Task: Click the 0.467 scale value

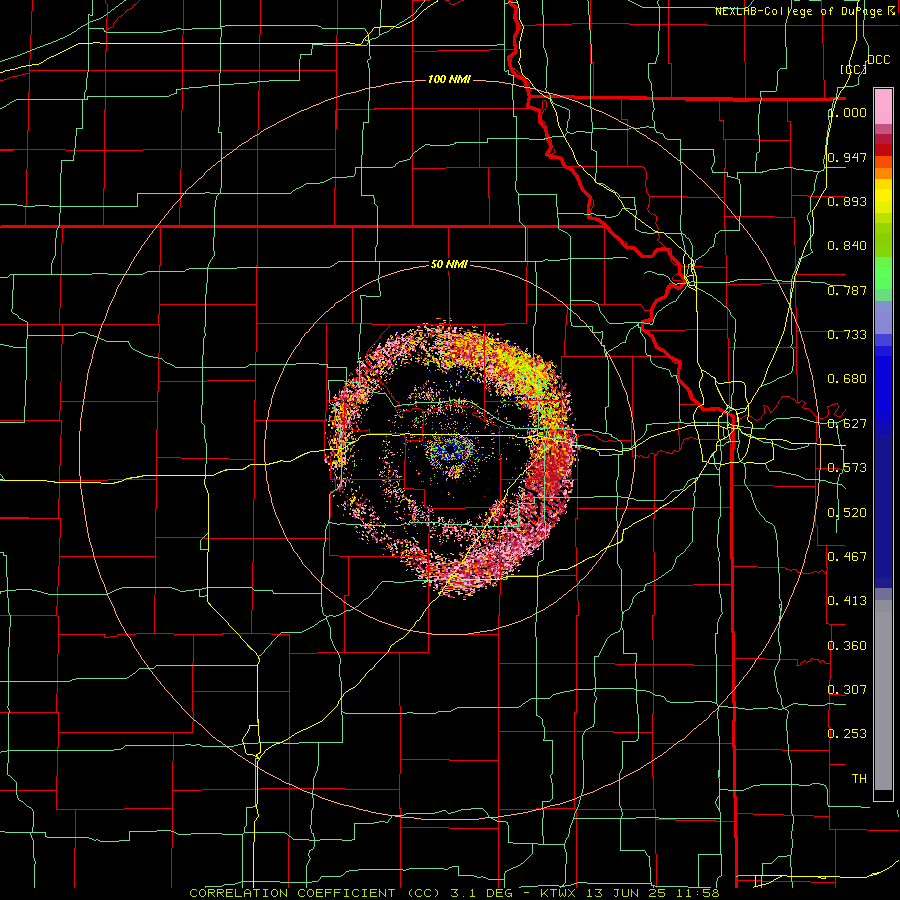Action: pos(847,557)
